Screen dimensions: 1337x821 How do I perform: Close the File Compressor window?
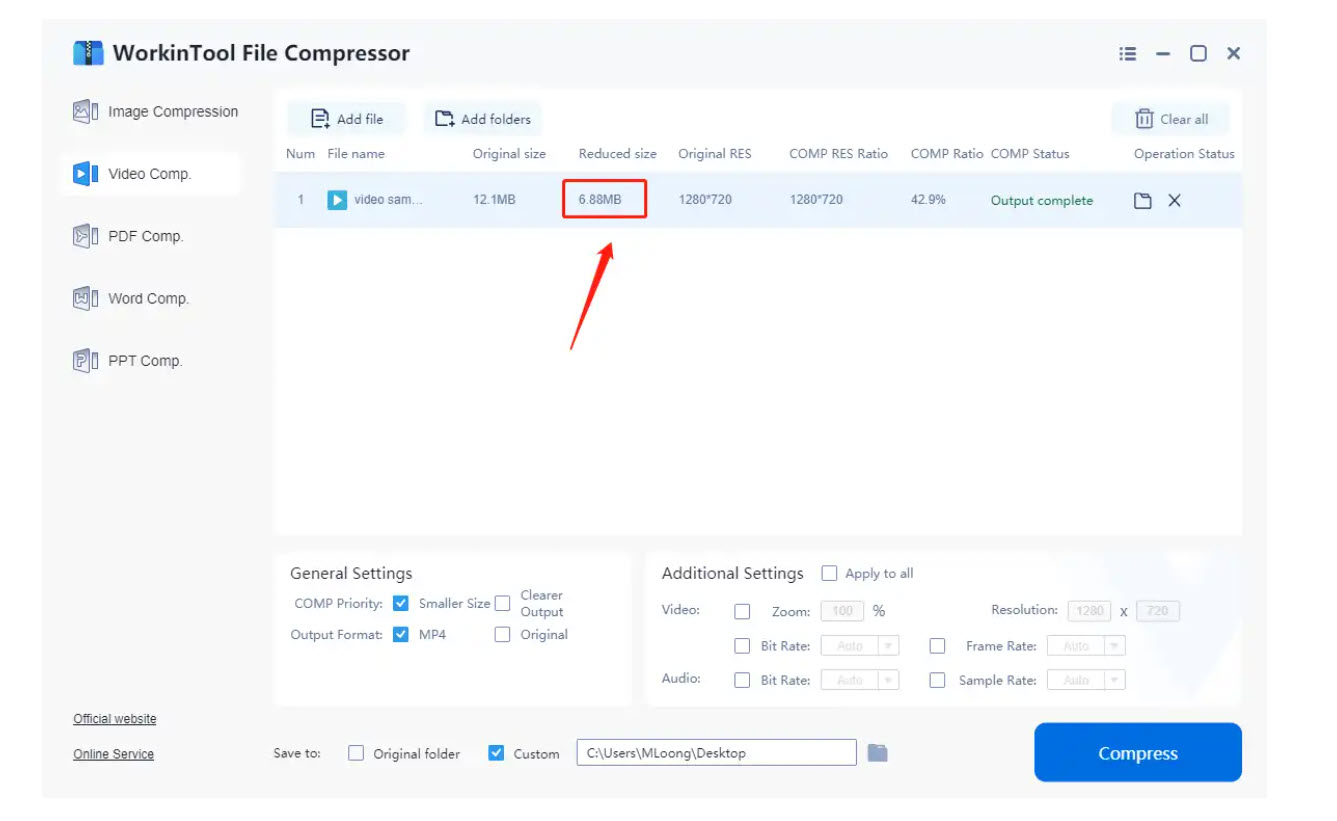point(1234,54)
